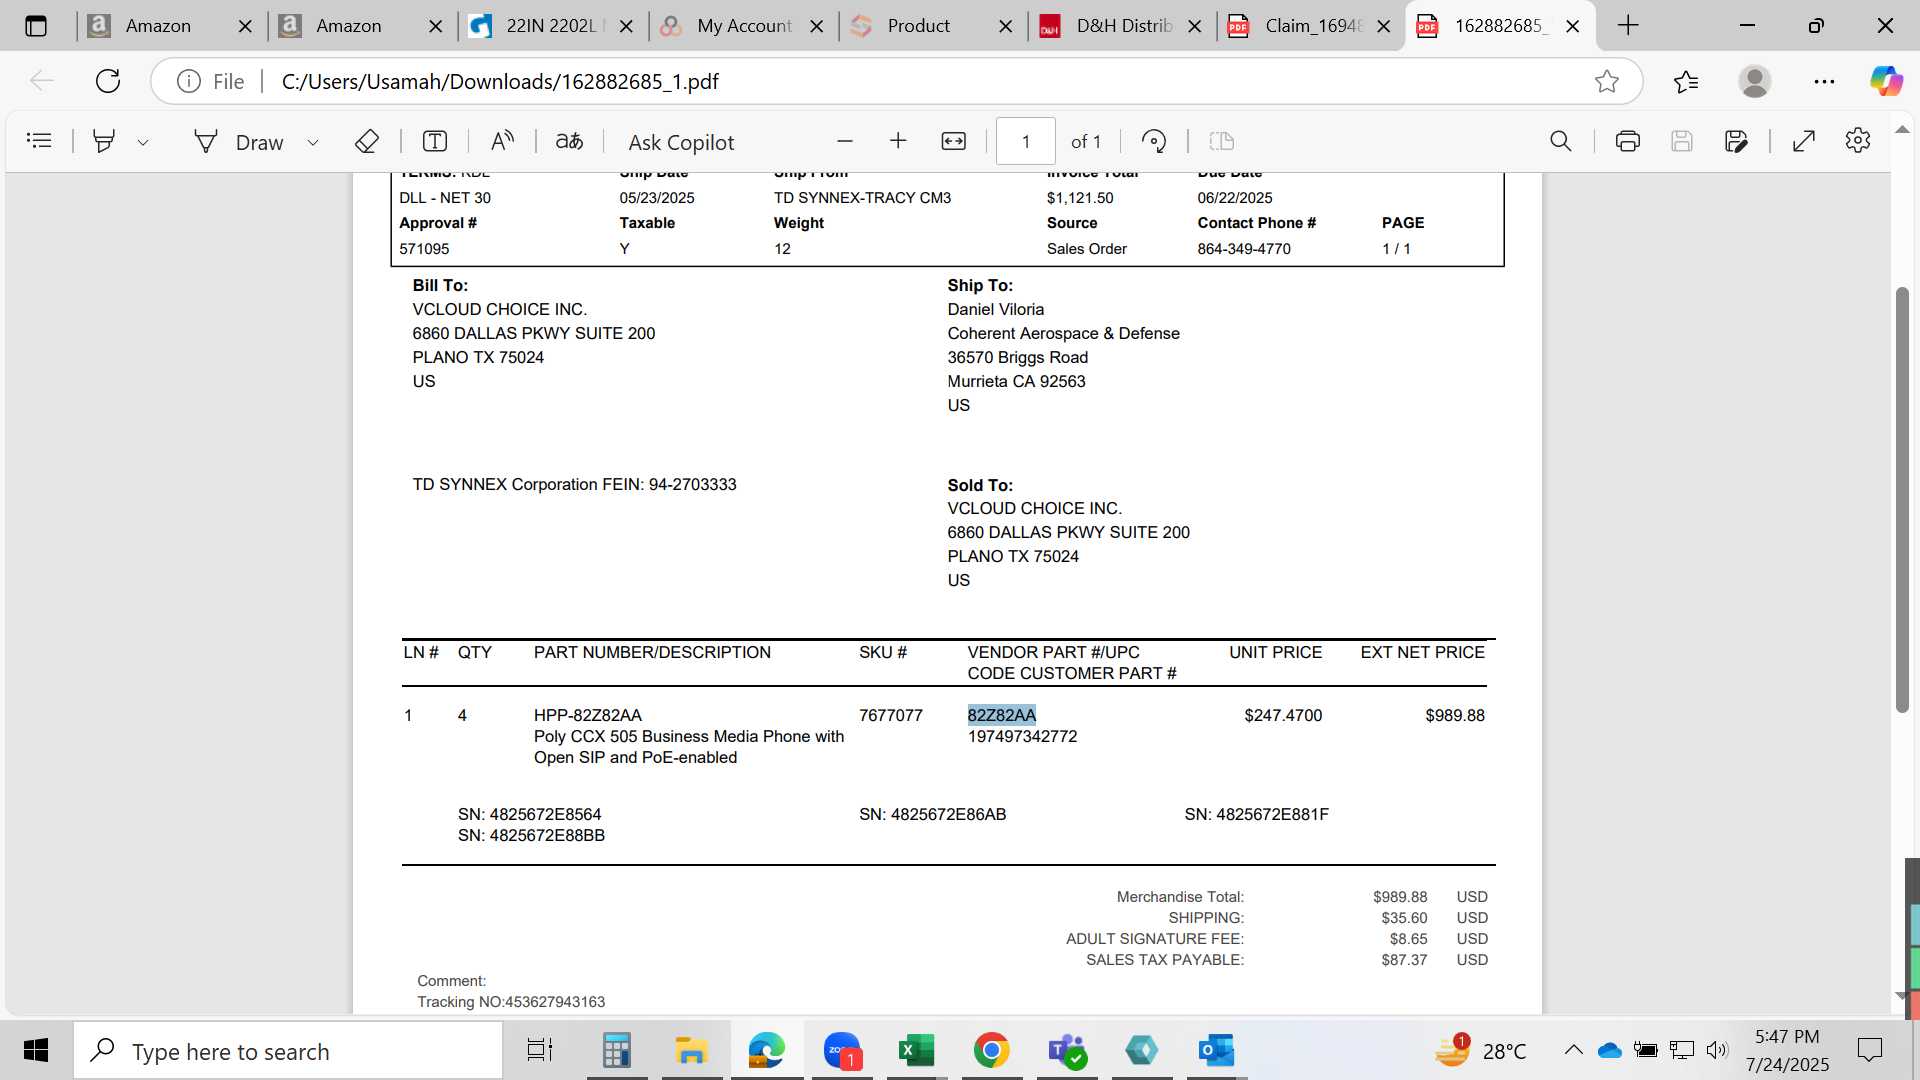Open the Favorites list
This screenshot has height=1080, width=1920.
1686,81
